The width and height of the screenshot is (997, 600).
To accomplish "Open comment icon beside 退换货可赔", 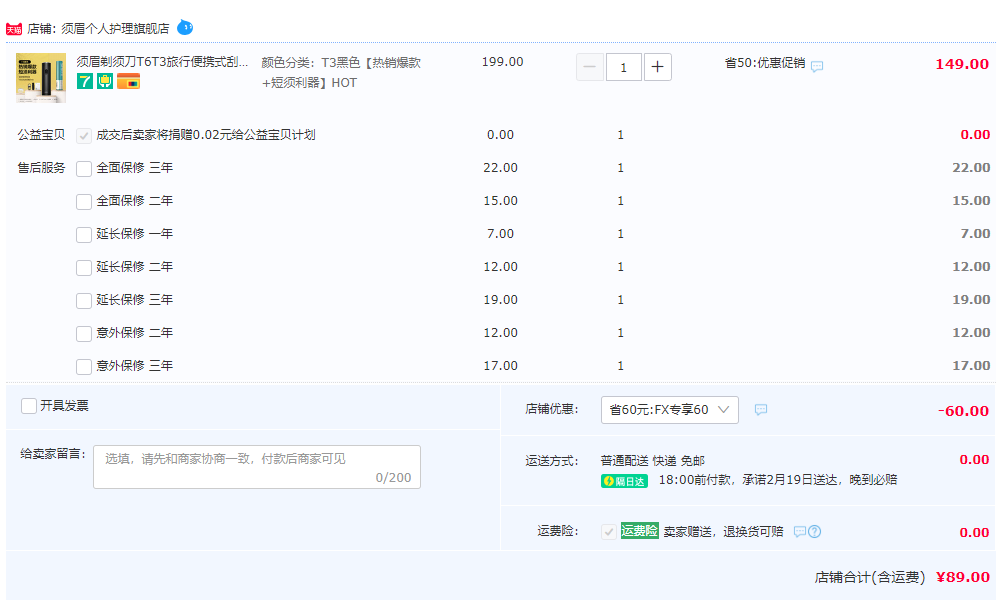I will (x=800, y=531).
